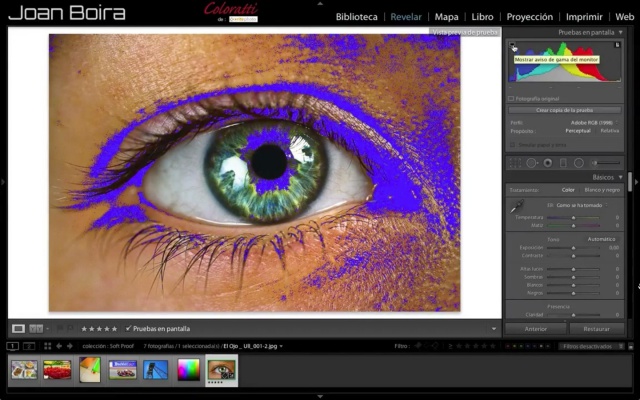The width and height of the screenshot is (640, 400).
Task: Collapse Pruebas en pantalla panel triangle
Action: click(x=621, y=32)
